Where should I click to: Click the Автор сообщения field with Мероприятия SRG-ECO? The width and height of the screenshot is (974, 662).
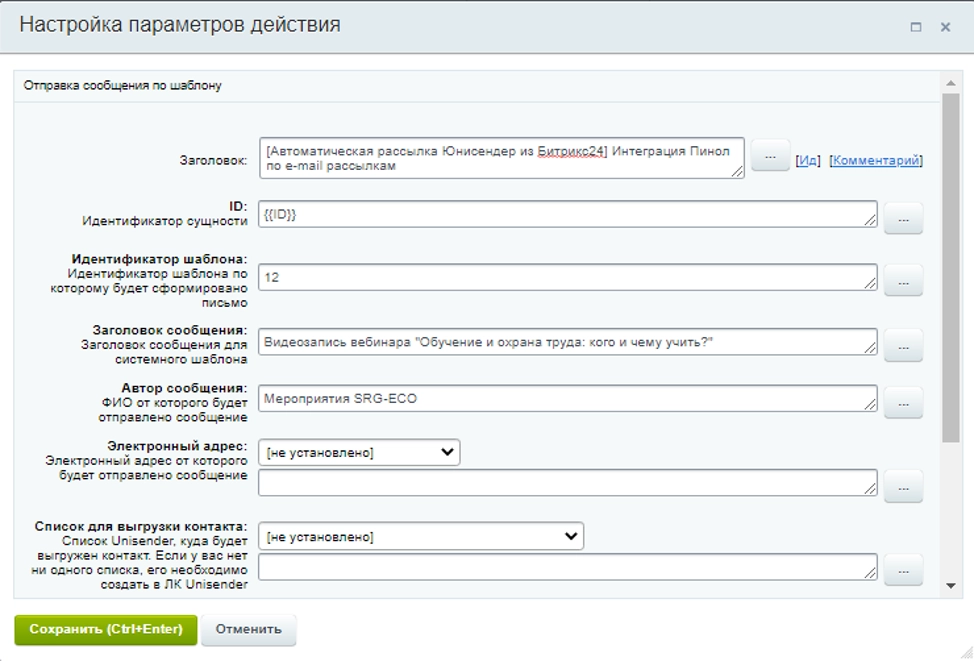tap(567, 399)
